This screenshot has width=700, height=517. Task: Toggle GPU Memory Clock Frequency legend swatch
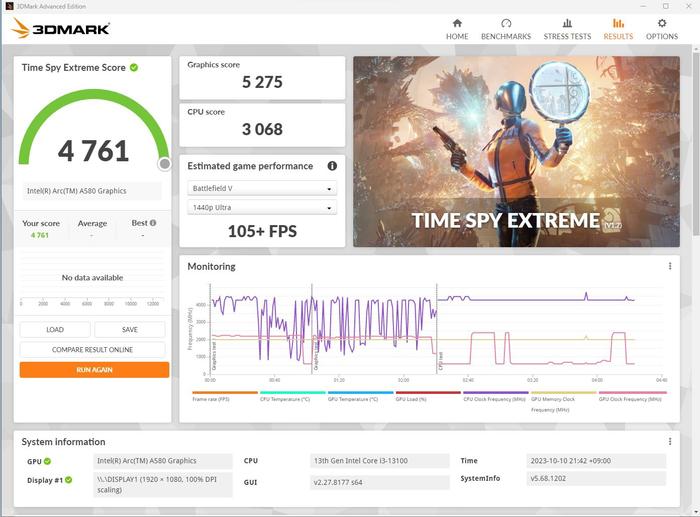point(564,392)
